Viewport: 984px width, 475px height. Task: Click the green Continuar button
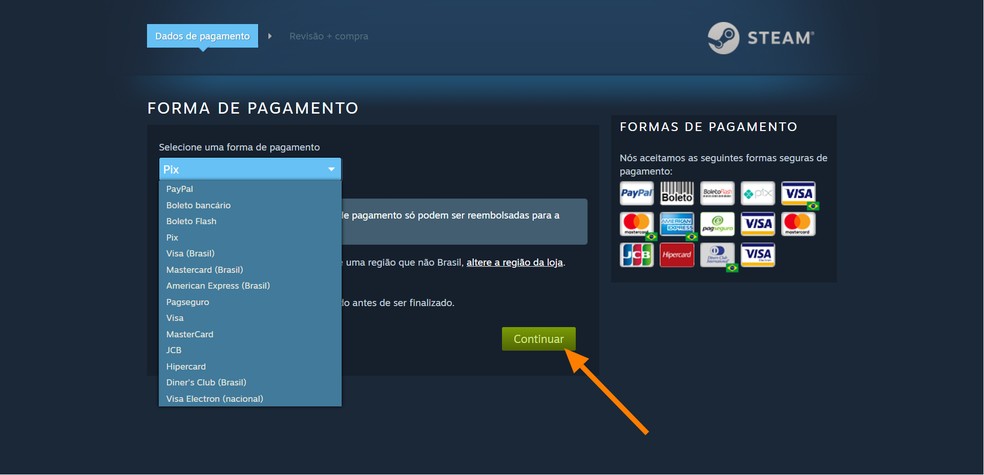pos(538,339)
